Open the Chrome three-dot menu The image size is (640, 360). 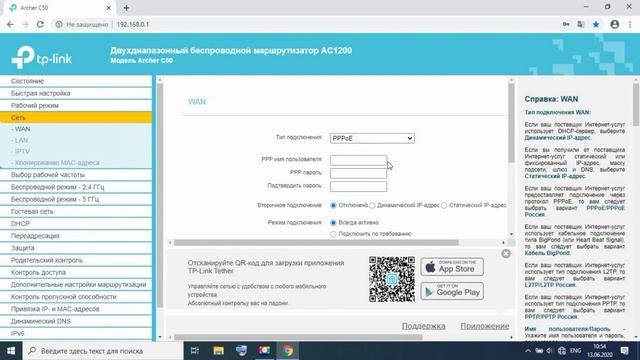630,24
